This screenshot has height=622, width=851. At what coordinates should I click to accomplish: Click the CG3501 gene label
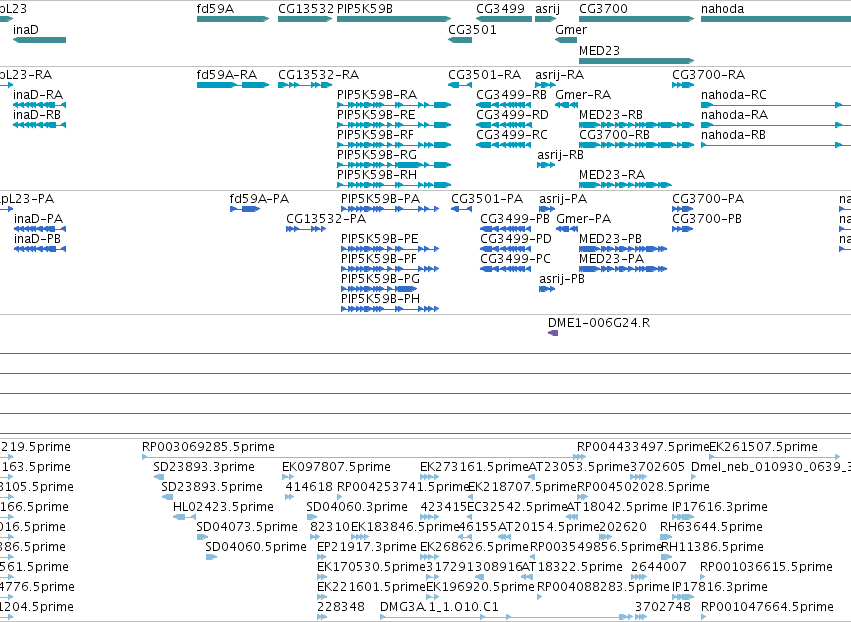pyautogui.click(x=472, y=29)
